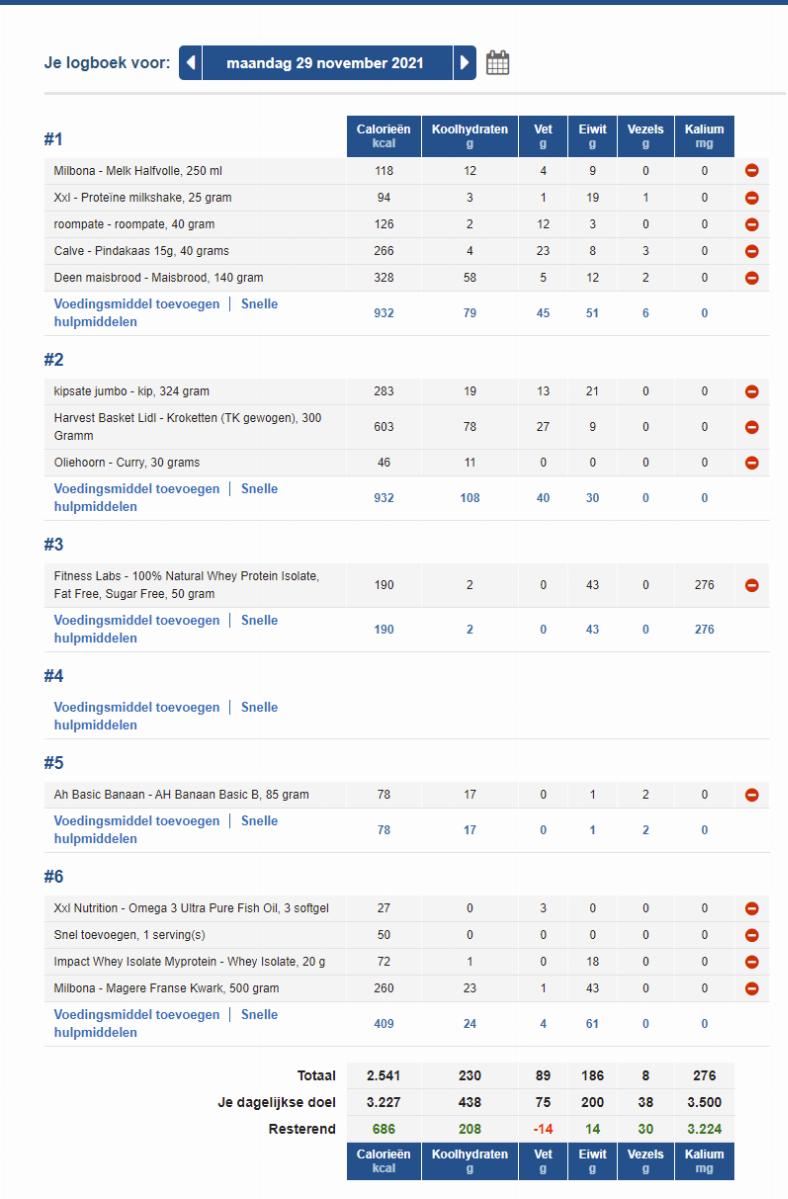This screenshot has height=1199, width=788.
Task: Delete the Oliehoorn Curry entry
Action: click(x=752, y=463)
